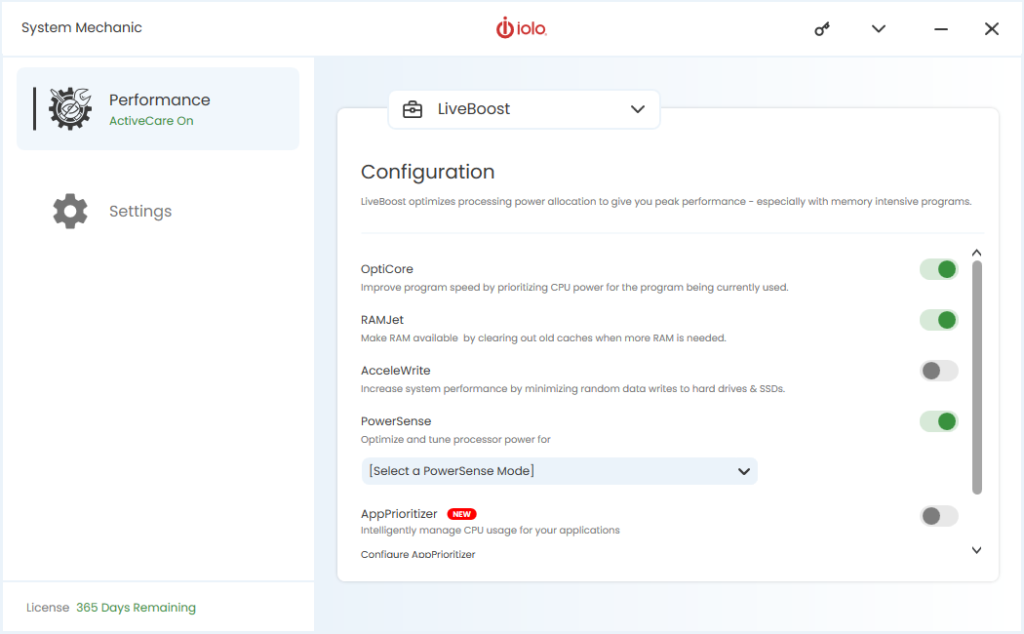
Task: Click the Settings gear icon
Action: pos(70,211)
